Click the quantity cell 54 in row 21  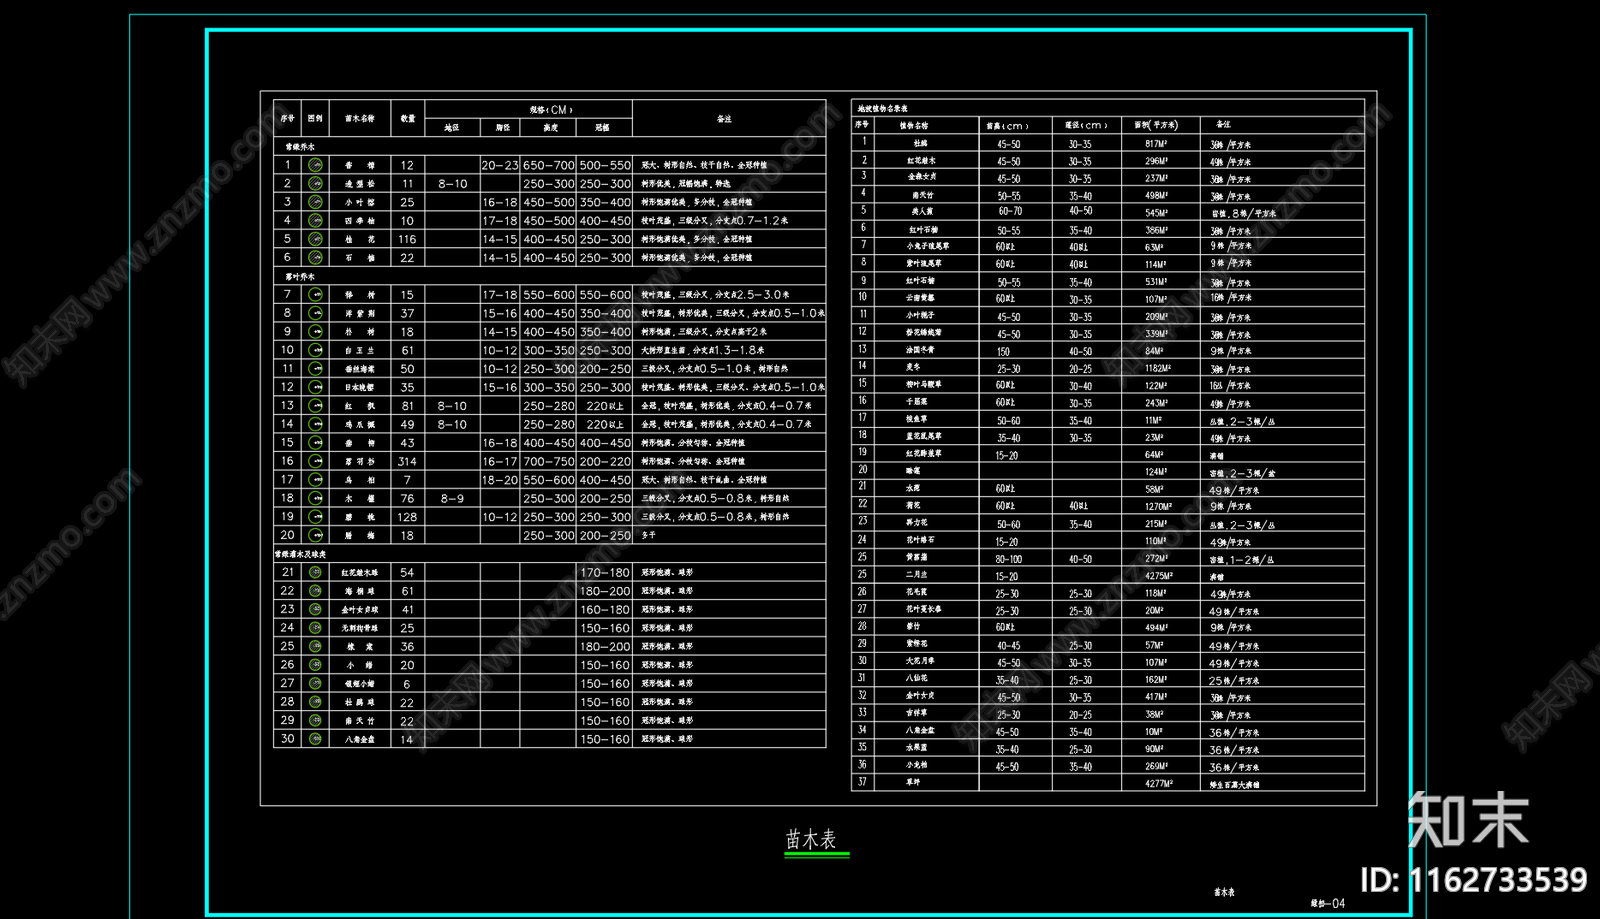[x=407, y=572]
